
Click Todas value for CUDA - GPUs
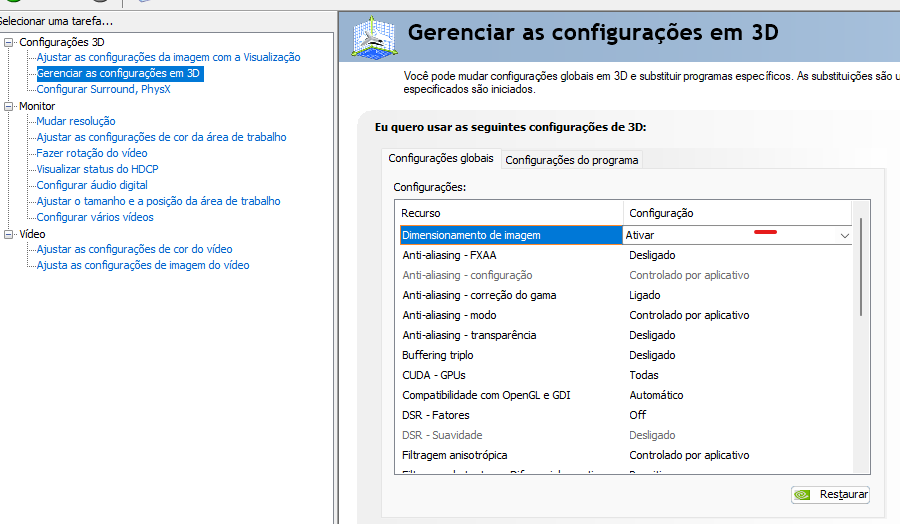click(644, 375)
